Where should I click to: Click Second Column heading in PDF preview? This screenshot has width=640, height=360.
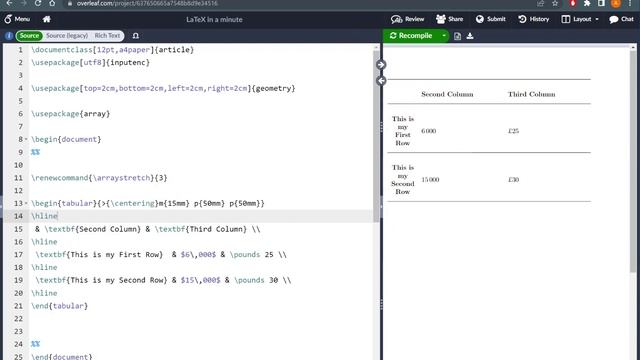447,94
